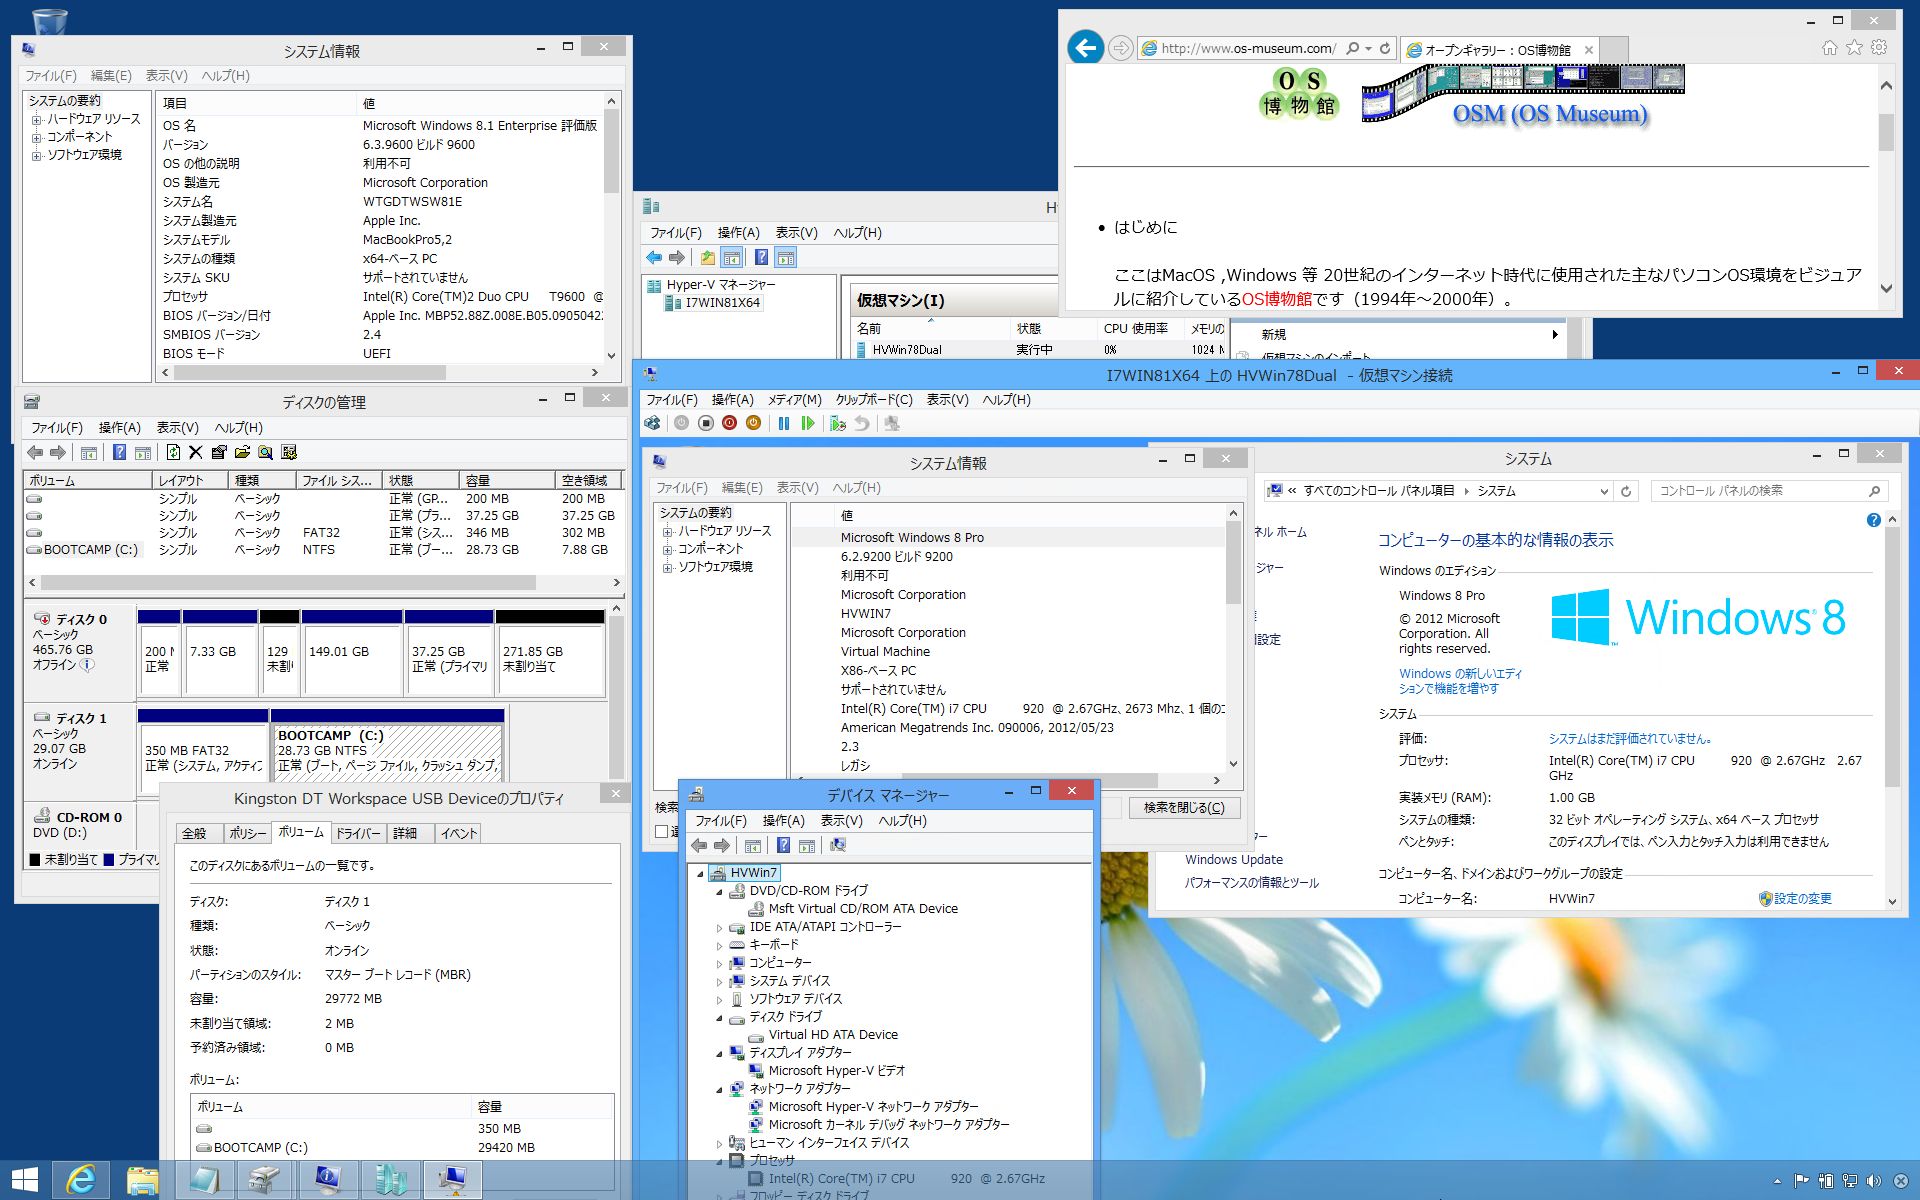The image size is (1920, 1200).
Task: Click 検索を閉じる(C) button
Action: 1184,808
